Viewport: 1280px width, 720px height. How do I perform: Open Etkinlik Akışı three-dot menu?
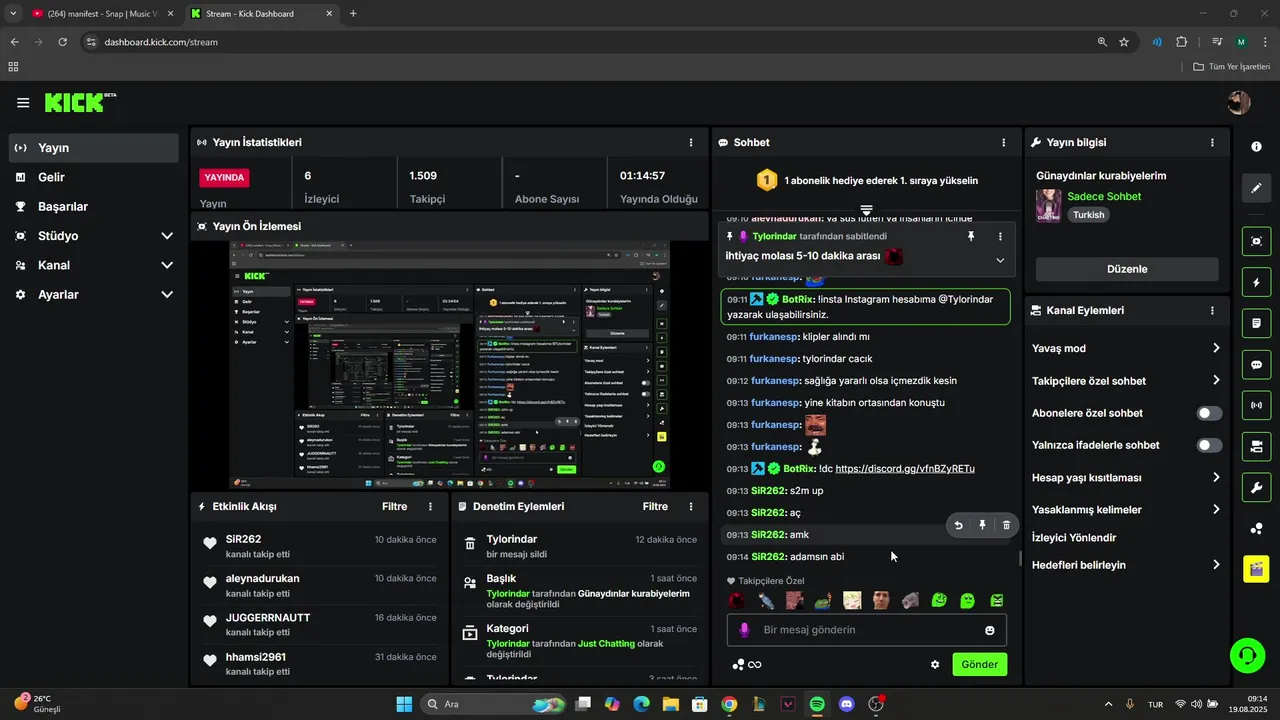pos(431,507)
